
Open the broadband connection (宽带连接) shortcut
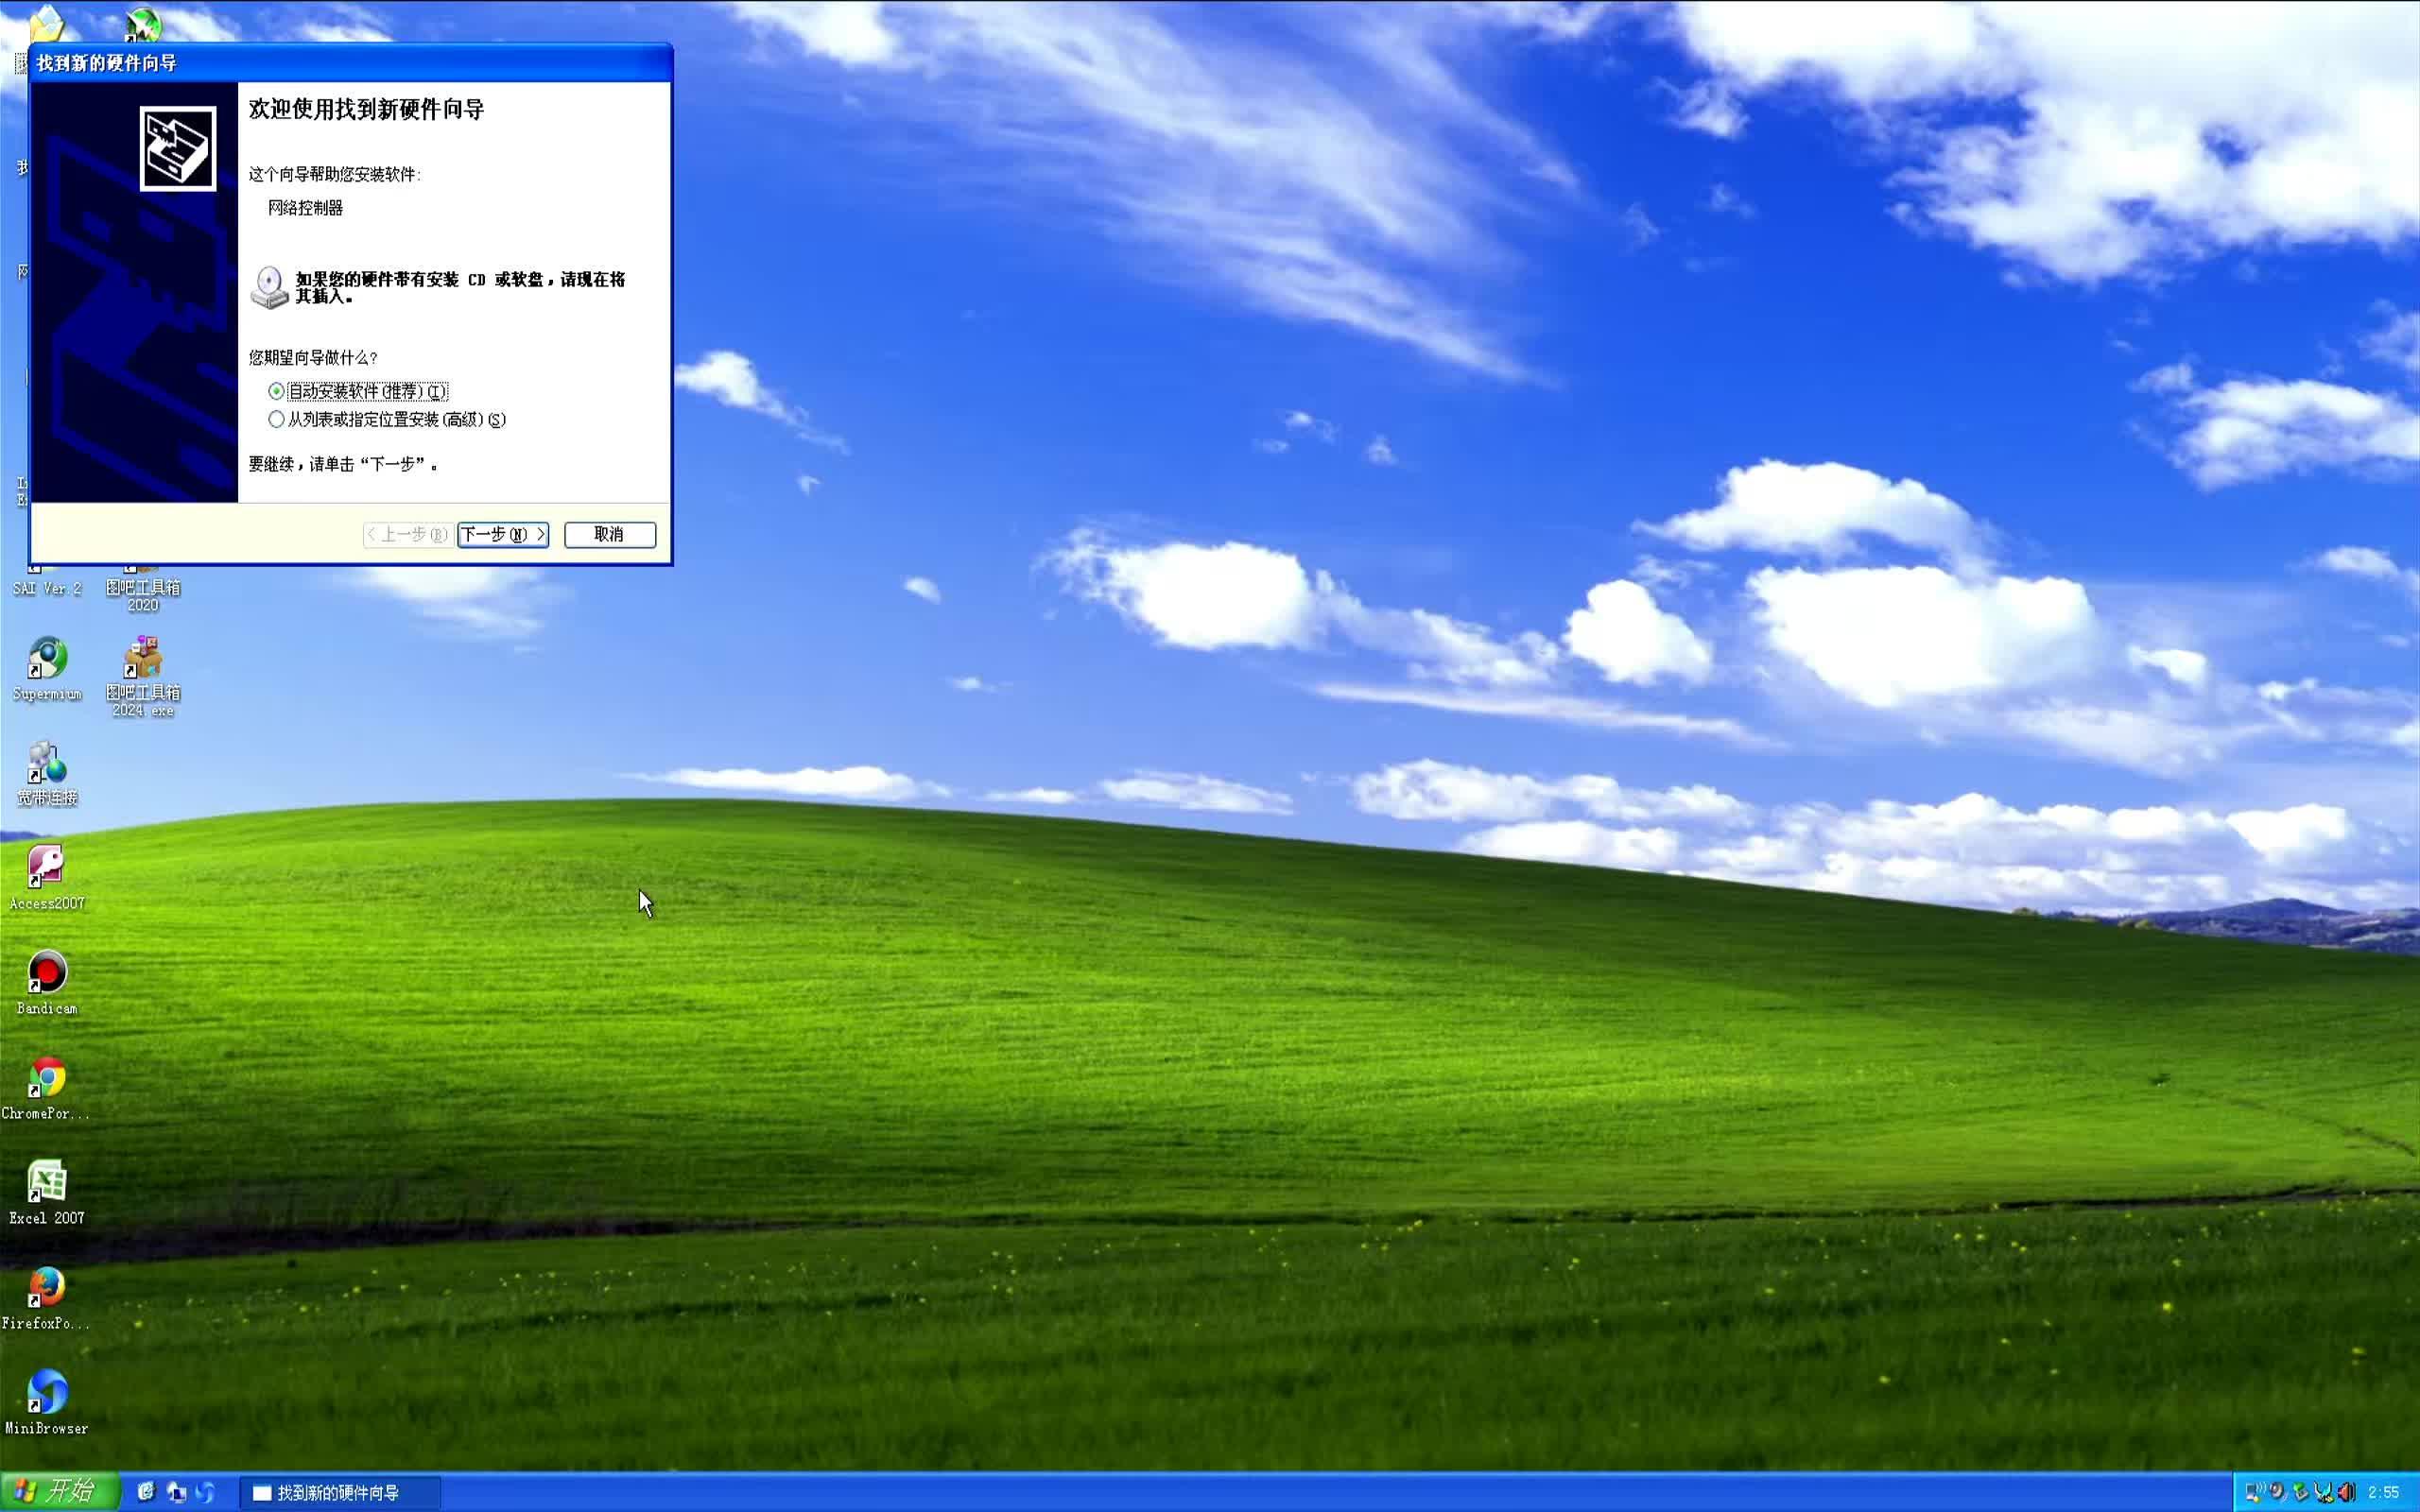[46, 765]
